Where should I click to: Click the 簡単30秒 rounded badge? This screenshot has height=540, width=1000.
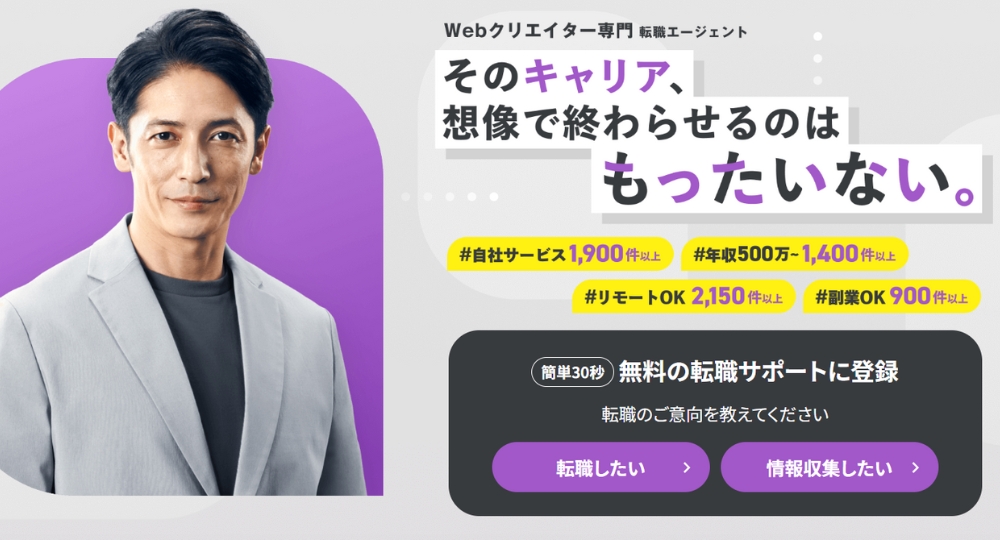tap(572, 372)
